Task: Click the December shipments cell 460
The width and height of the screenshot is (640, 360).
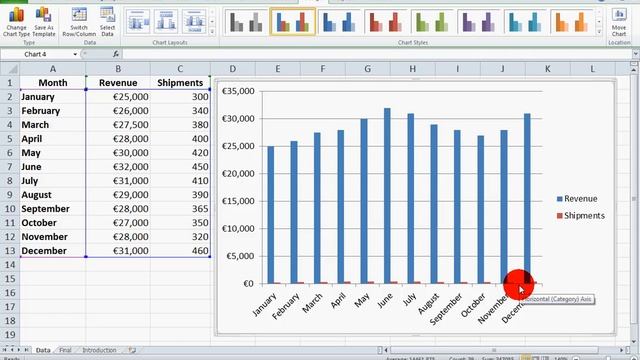Action: point(180,251)
